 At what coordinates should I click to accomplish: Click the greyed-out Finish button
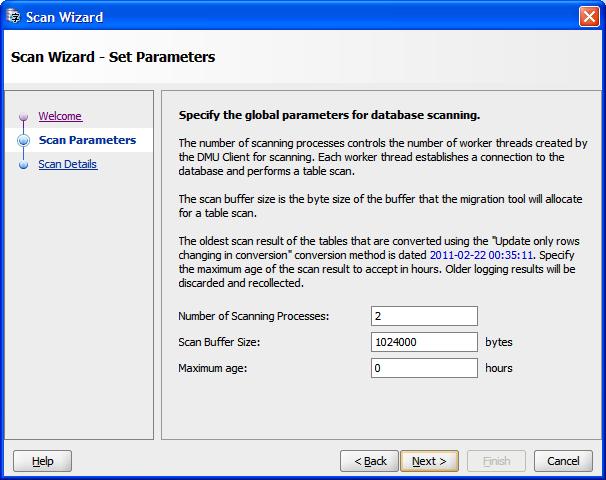[x=496, y=461]
